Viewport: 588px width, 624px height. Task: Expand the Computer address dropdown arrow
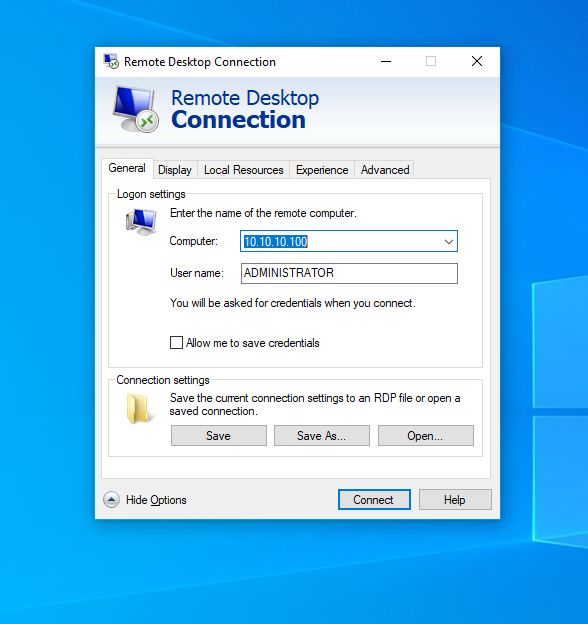[x=449, y=241]
